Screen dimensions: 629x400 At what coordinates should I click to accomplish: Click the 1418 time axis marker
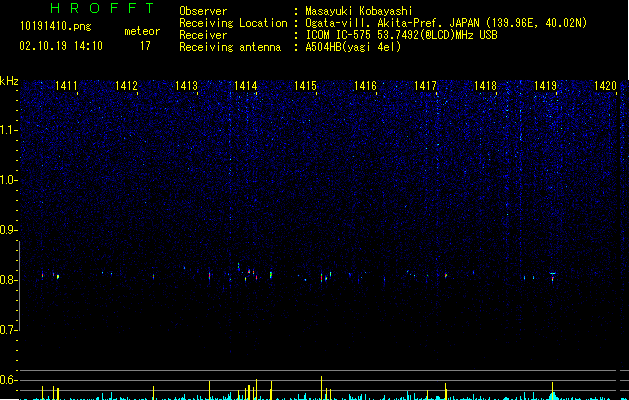pyautogui.click(x=485, y=86)
